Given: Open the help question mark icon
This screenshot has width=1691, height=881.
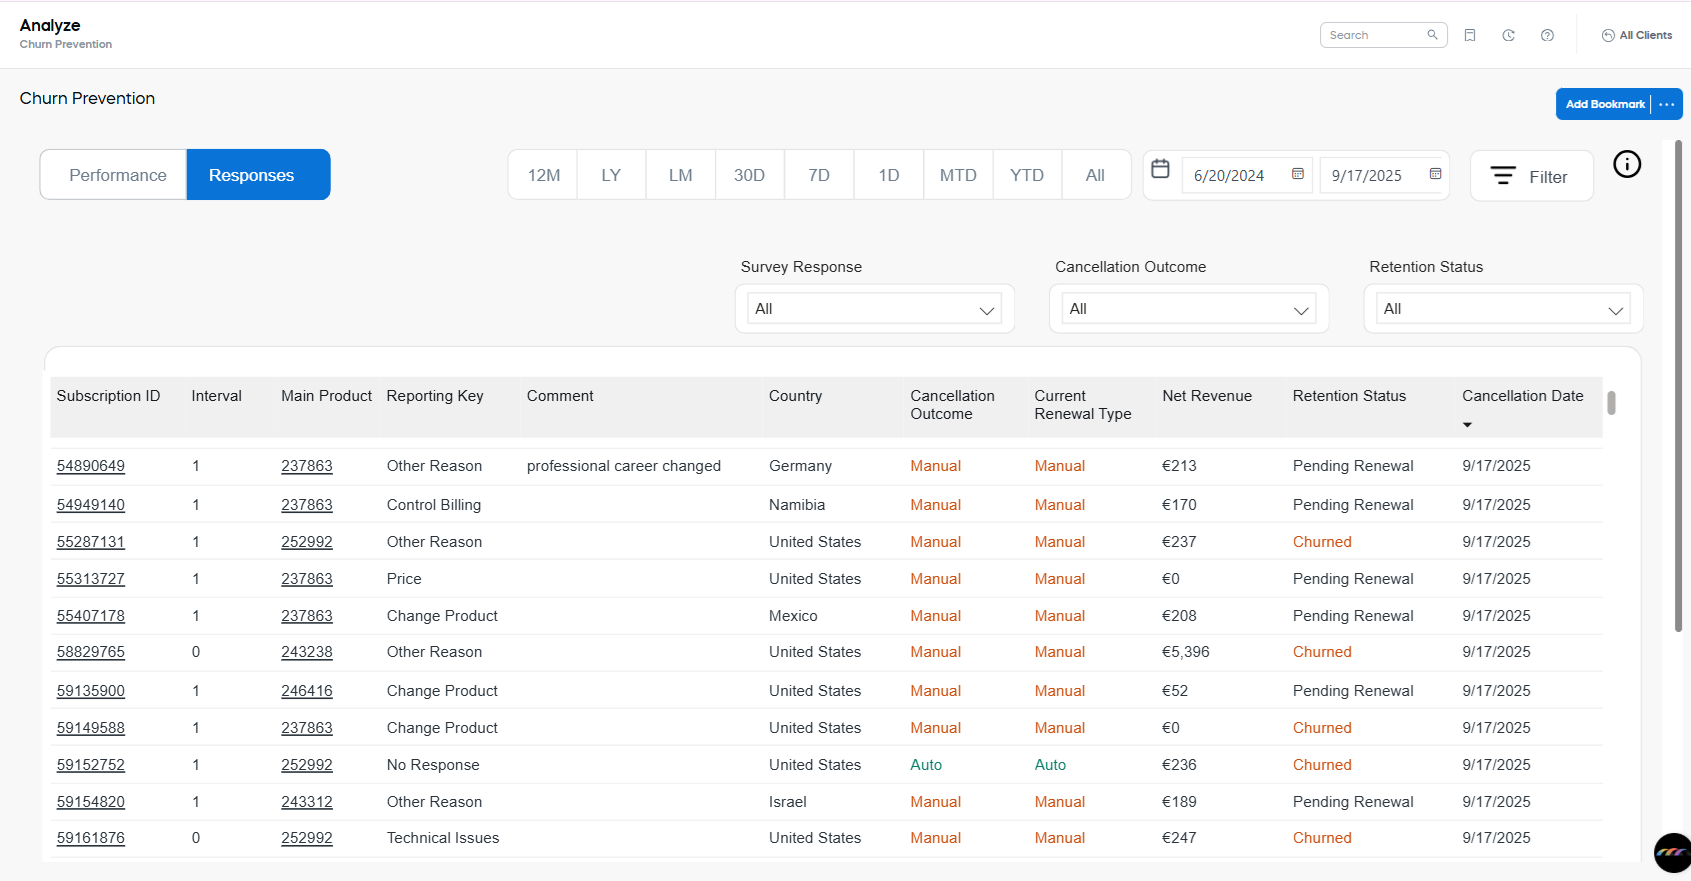Looking at the screenshot, I should [x=1547, y=35].
